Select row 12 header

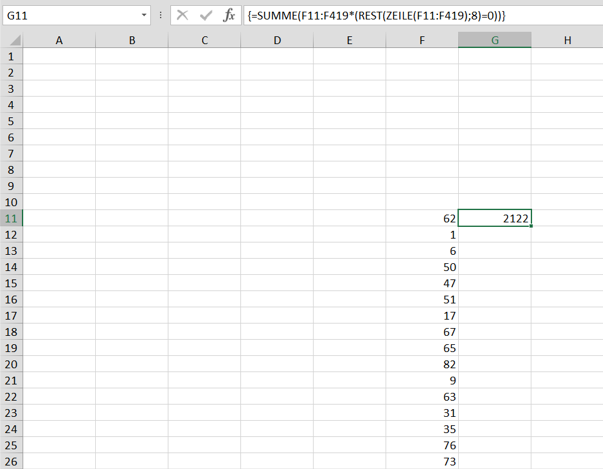tap(11, 234)
